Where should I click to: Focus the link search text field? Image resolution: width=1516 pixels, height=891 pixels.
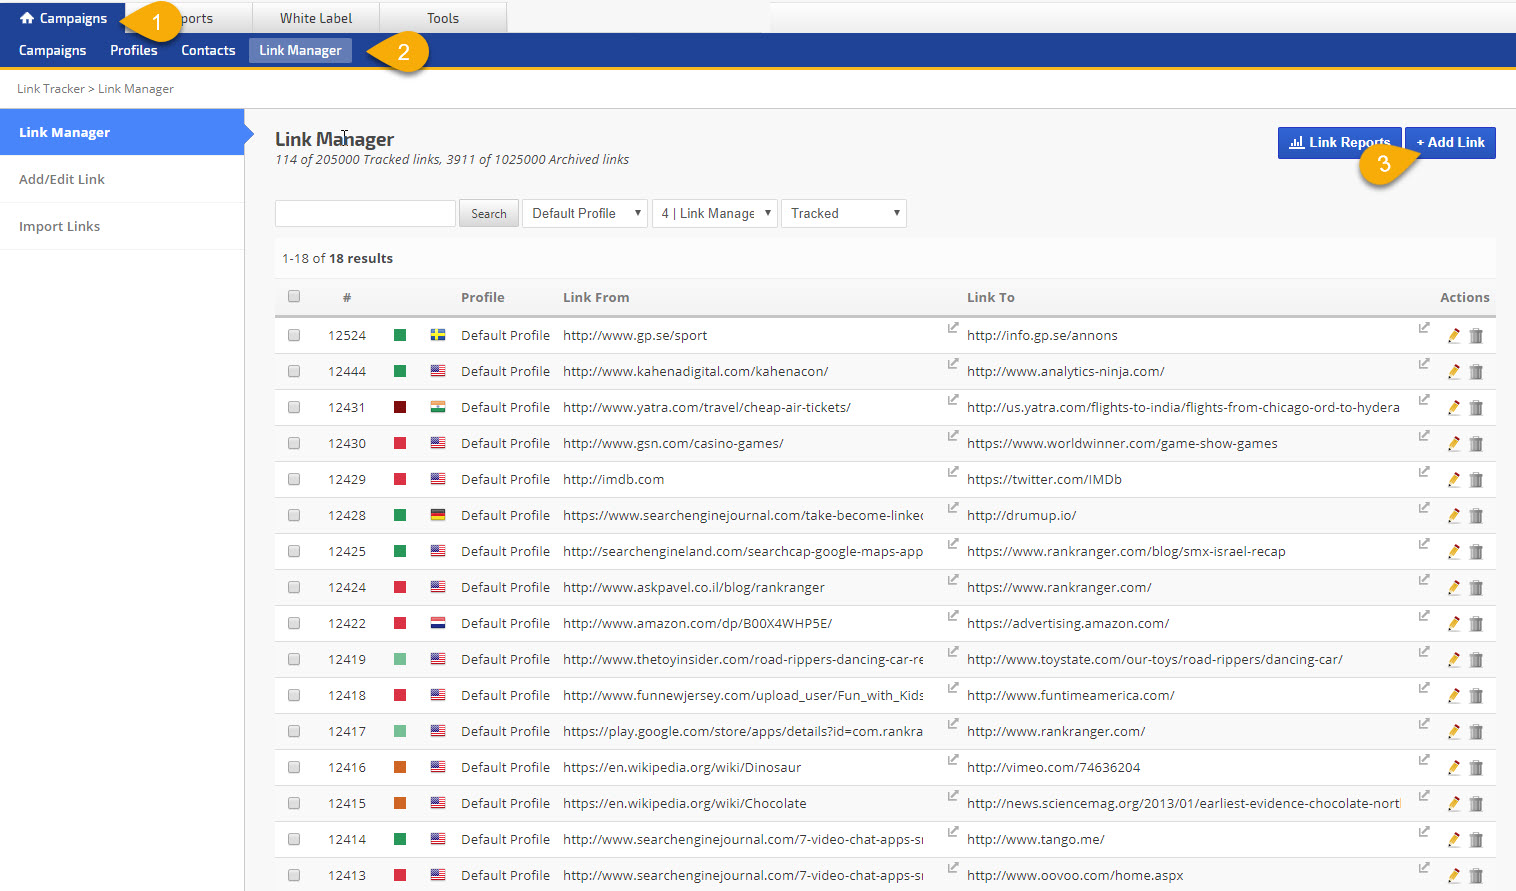click(x=365, y=213)
